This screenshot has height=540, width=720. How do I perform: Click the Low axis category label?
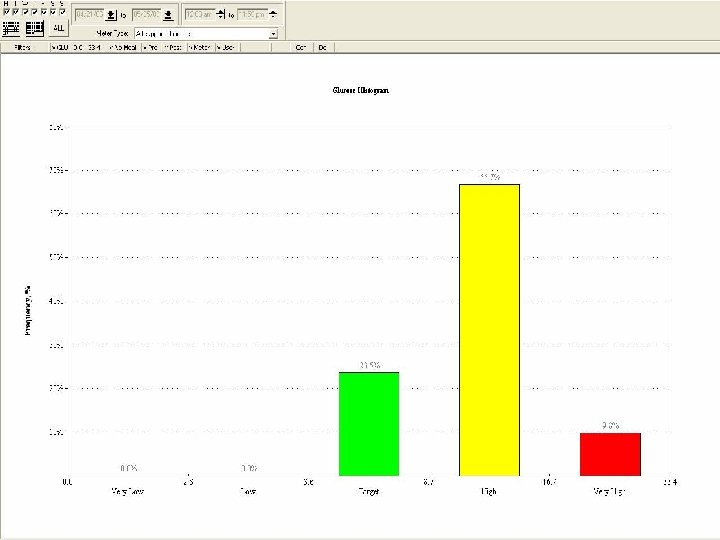point(248,491)
